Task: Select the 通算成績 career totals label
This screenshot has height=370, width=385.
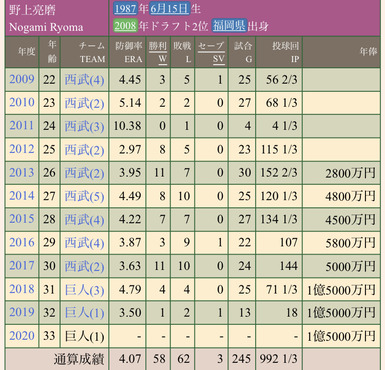Action: click(79, 359)
